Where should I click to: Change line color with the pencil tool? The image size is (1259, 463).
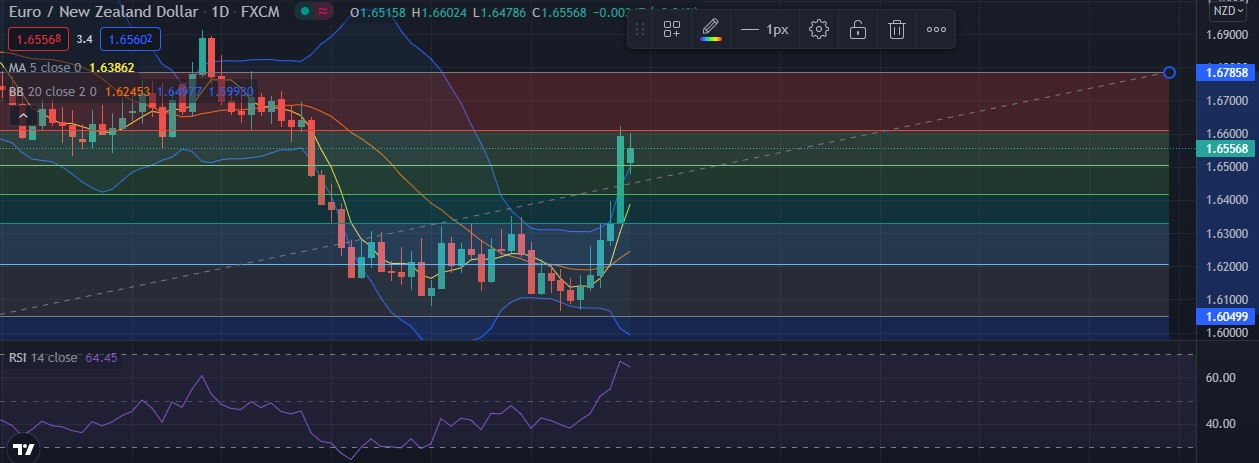(711, 30)
